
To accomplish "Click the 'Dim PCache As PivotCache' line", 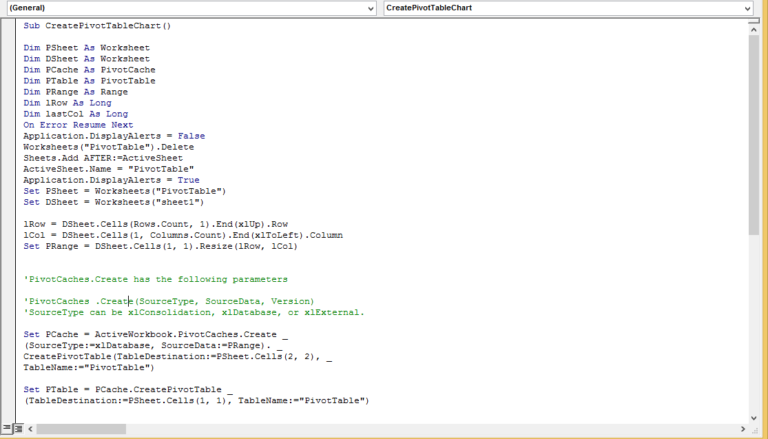I will [89, 70].
